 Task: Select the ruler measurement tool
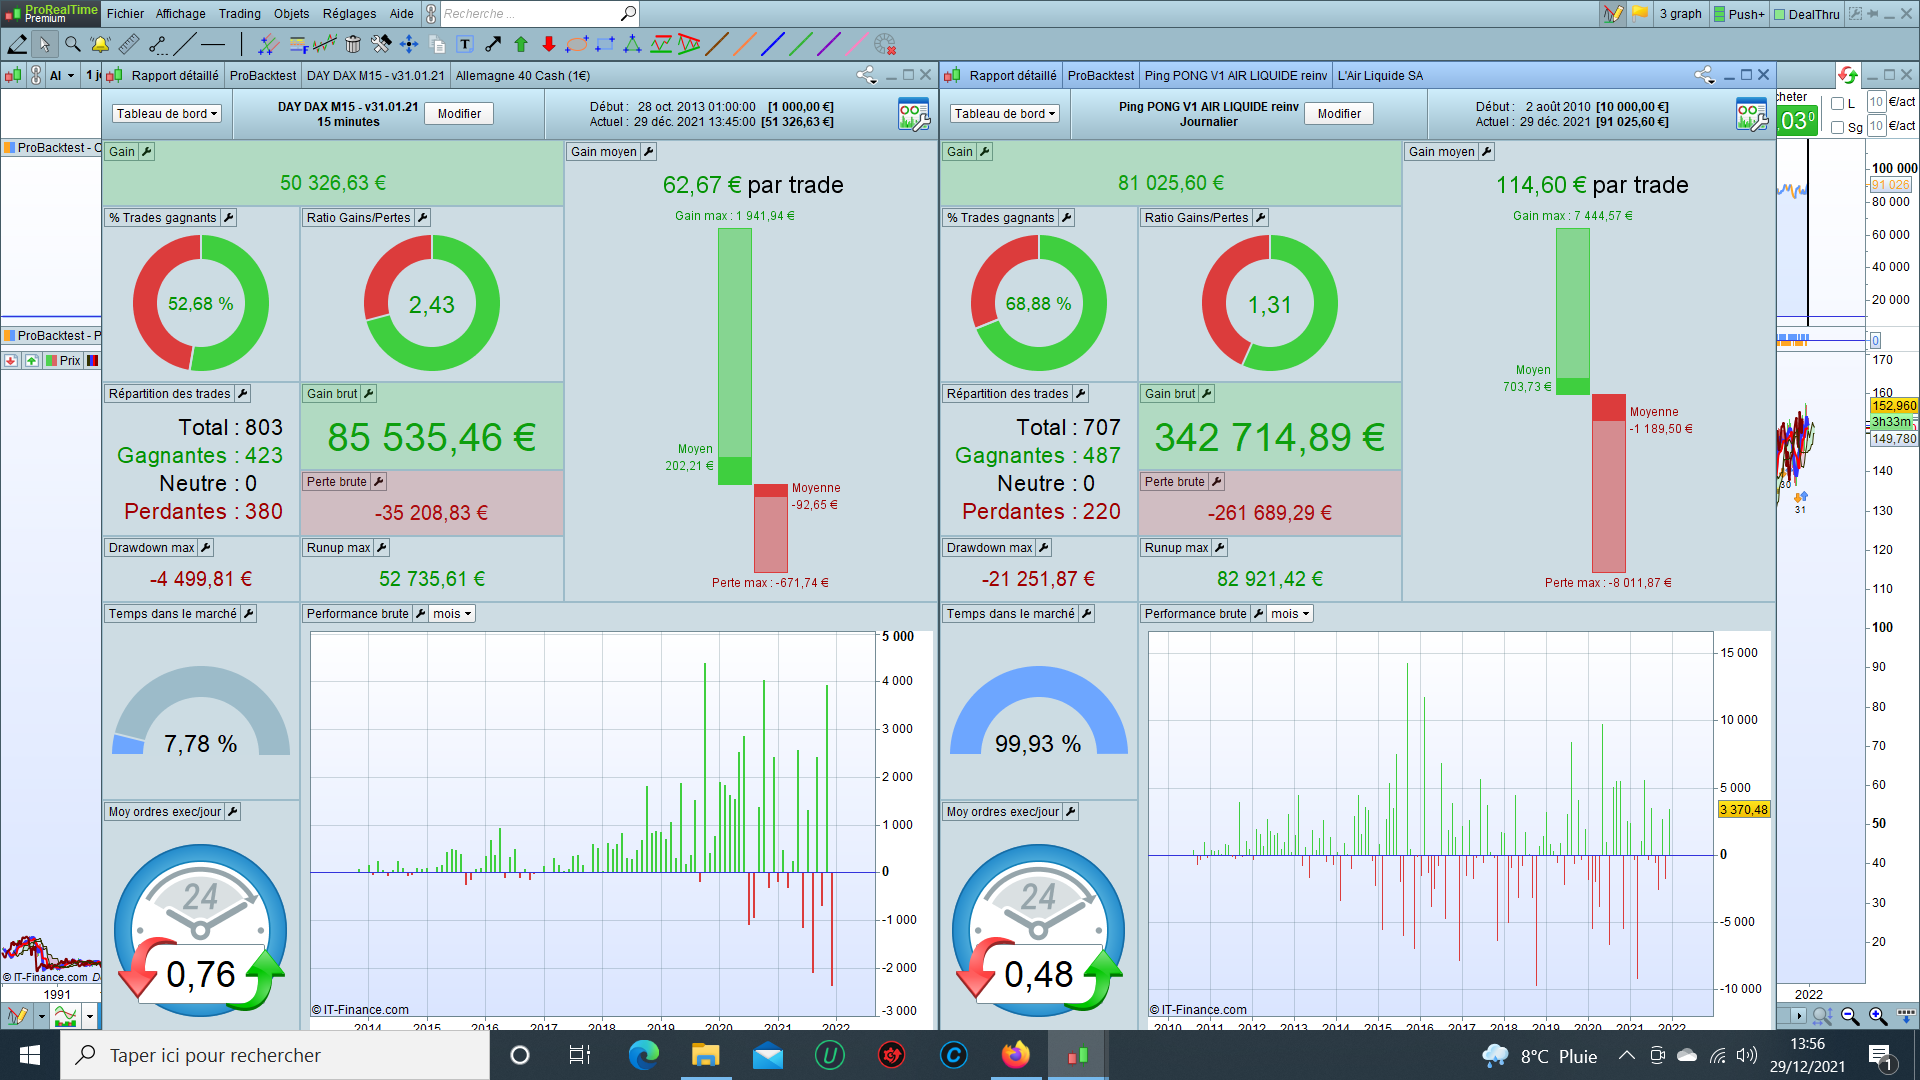tap(129, 44)
